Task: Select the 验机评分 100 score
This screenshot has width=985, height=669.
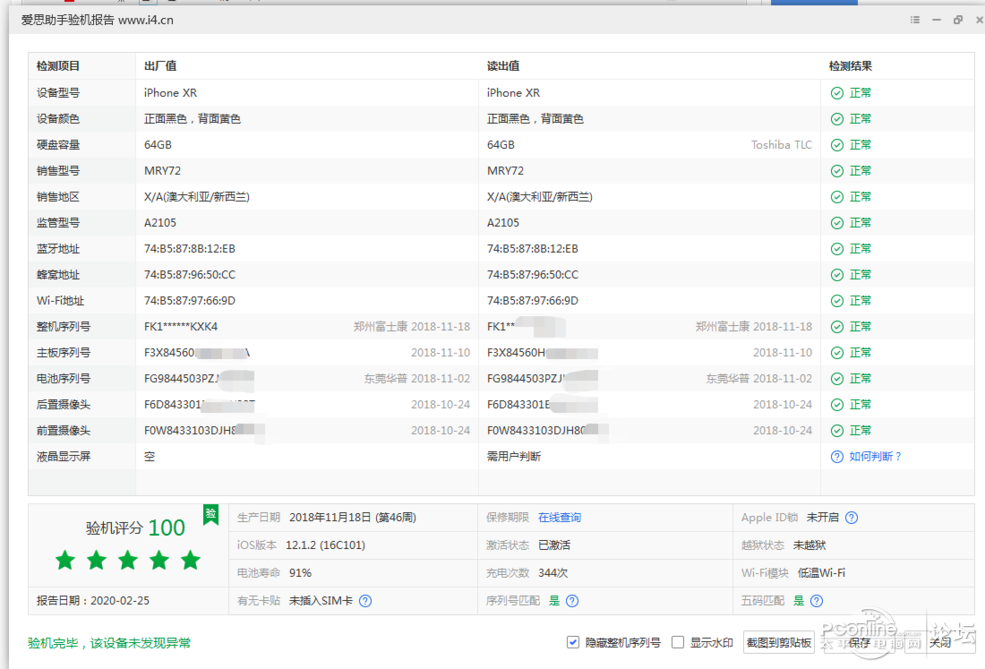Action: click(x=135, y=528)
